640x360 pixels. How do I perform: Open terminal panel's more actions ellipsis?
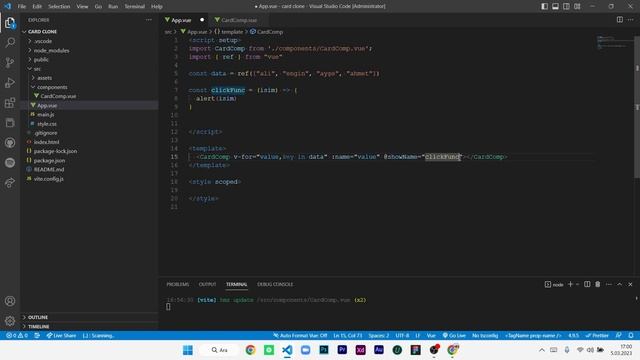point(609,284)
